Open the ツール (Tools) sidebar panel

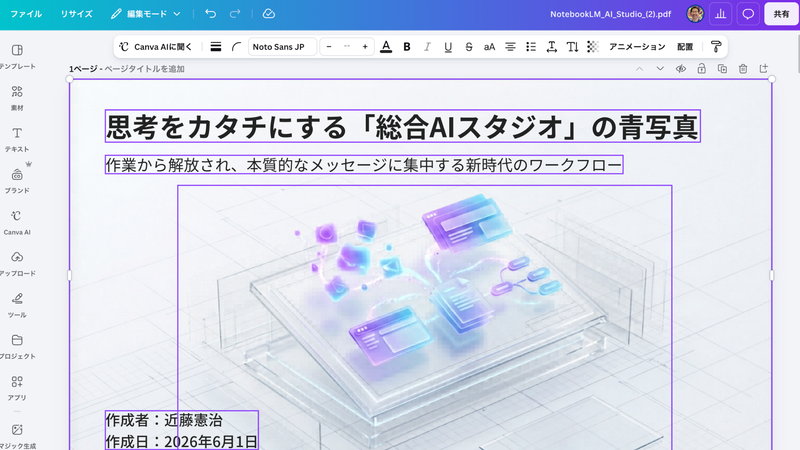17,305
